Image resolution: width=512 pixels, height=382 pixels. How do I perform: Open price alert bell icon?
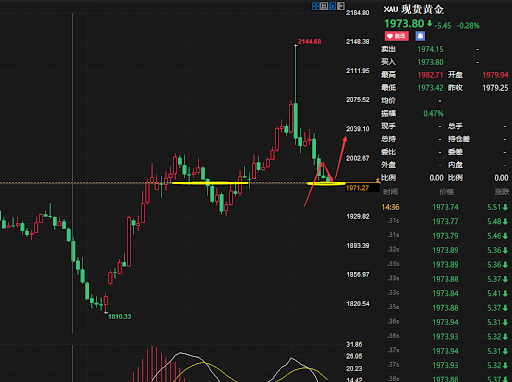point(420,36)
